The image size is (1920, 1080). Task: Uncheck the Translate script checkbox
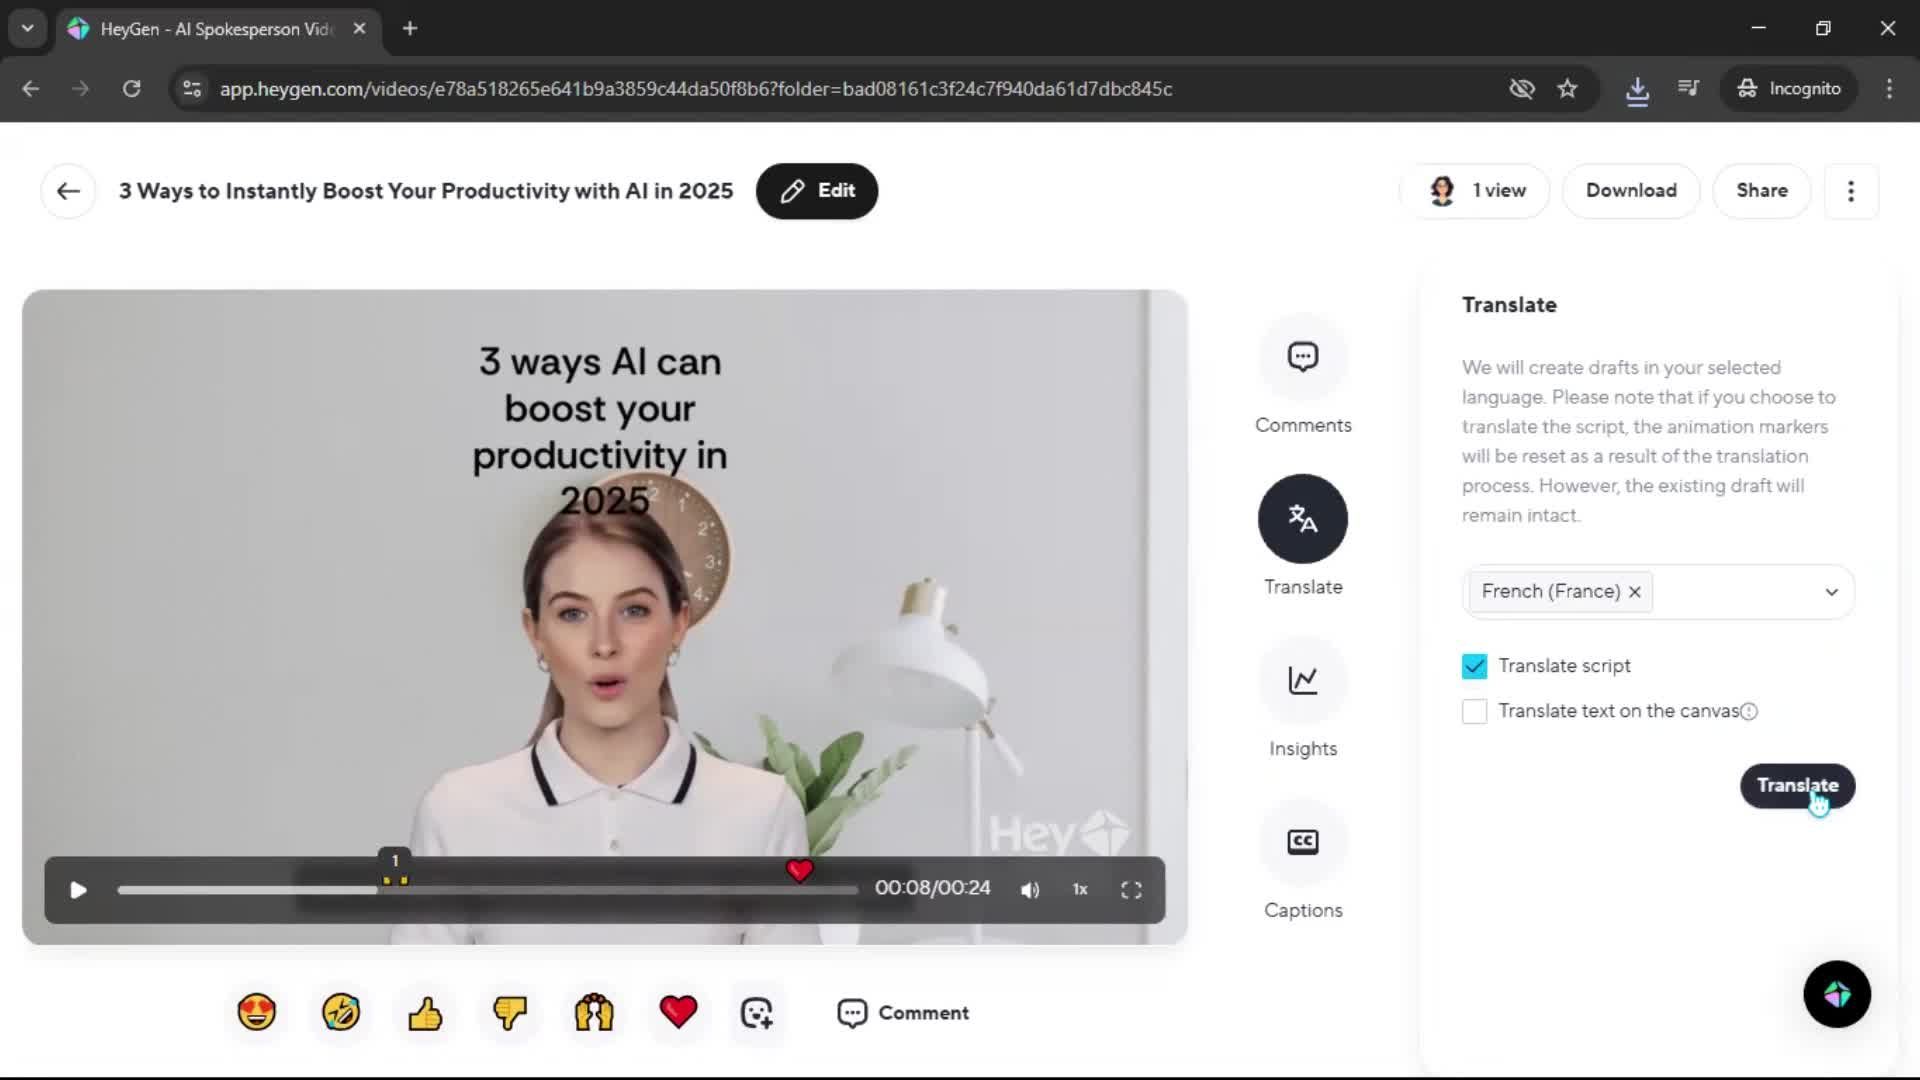click(x=1474, y=666)
